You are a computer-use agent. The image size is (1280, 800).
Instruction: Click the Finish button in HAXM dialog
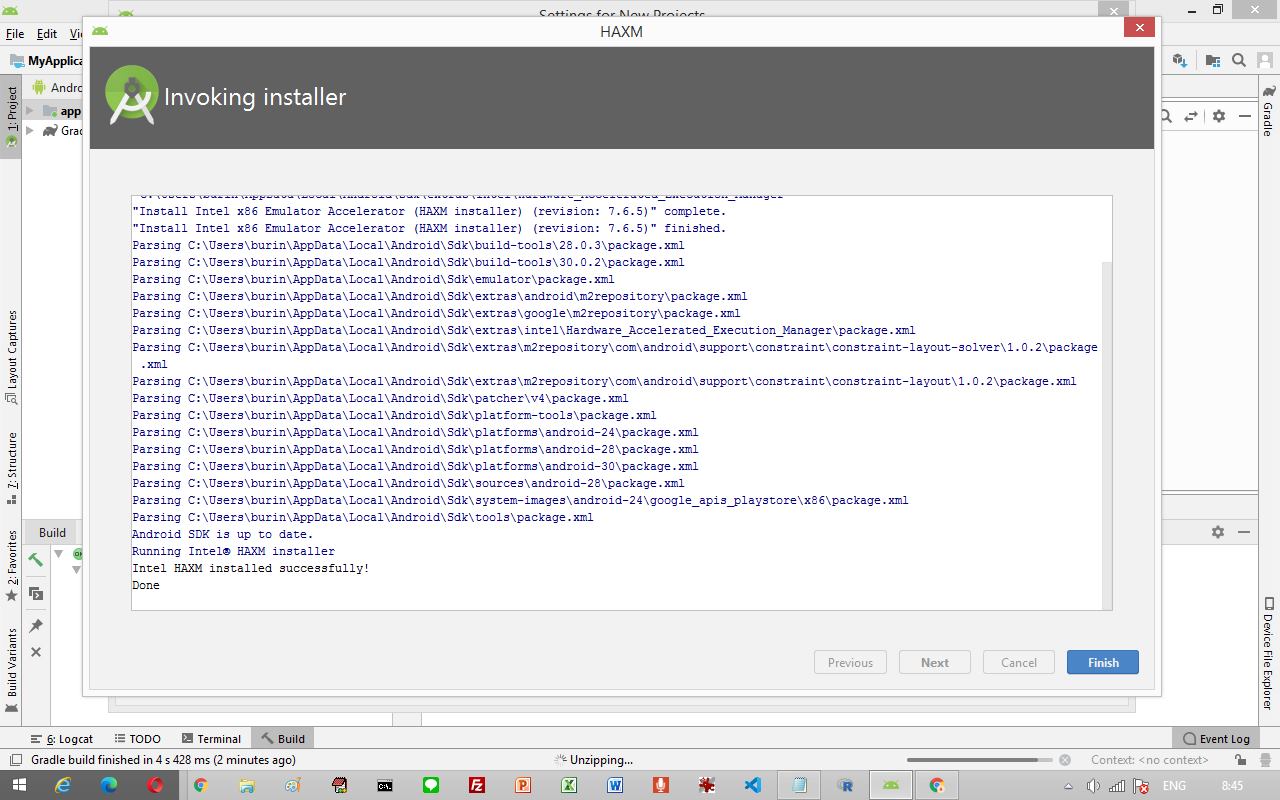coord(1102,662)
